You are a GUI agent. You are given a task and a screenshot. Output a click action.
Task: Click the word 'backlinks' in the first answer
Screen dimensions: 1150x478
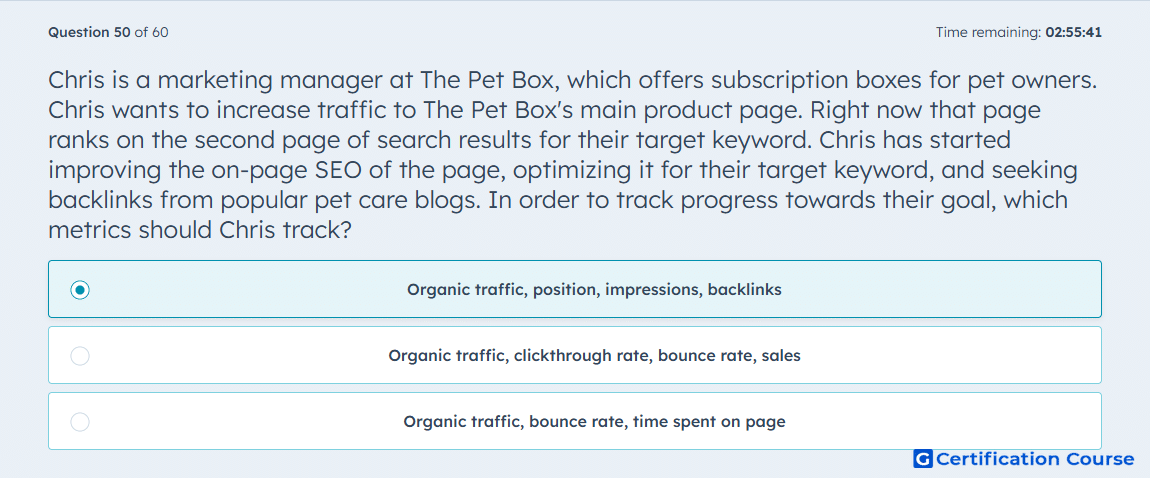pos(744,290)
